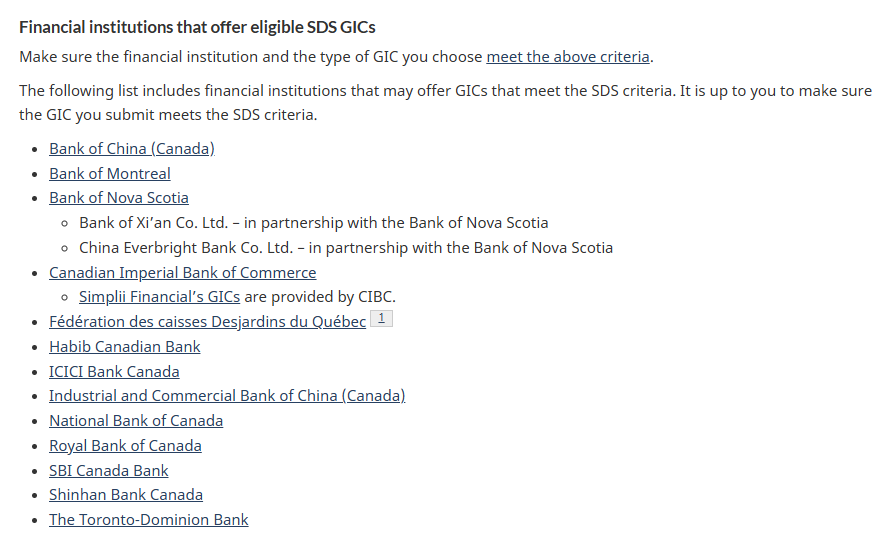The height and width of the screenshot is (533, 878).
Task: Visit the National Bank of Canada link
Action: coord(136,421)
